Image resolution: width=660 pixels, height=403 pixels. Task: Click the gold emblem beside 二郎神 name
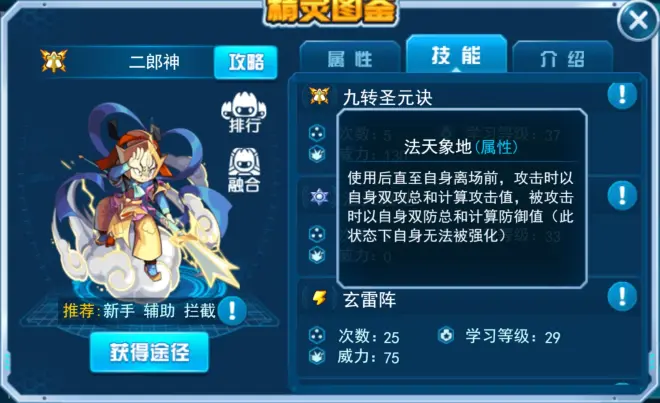54,61
